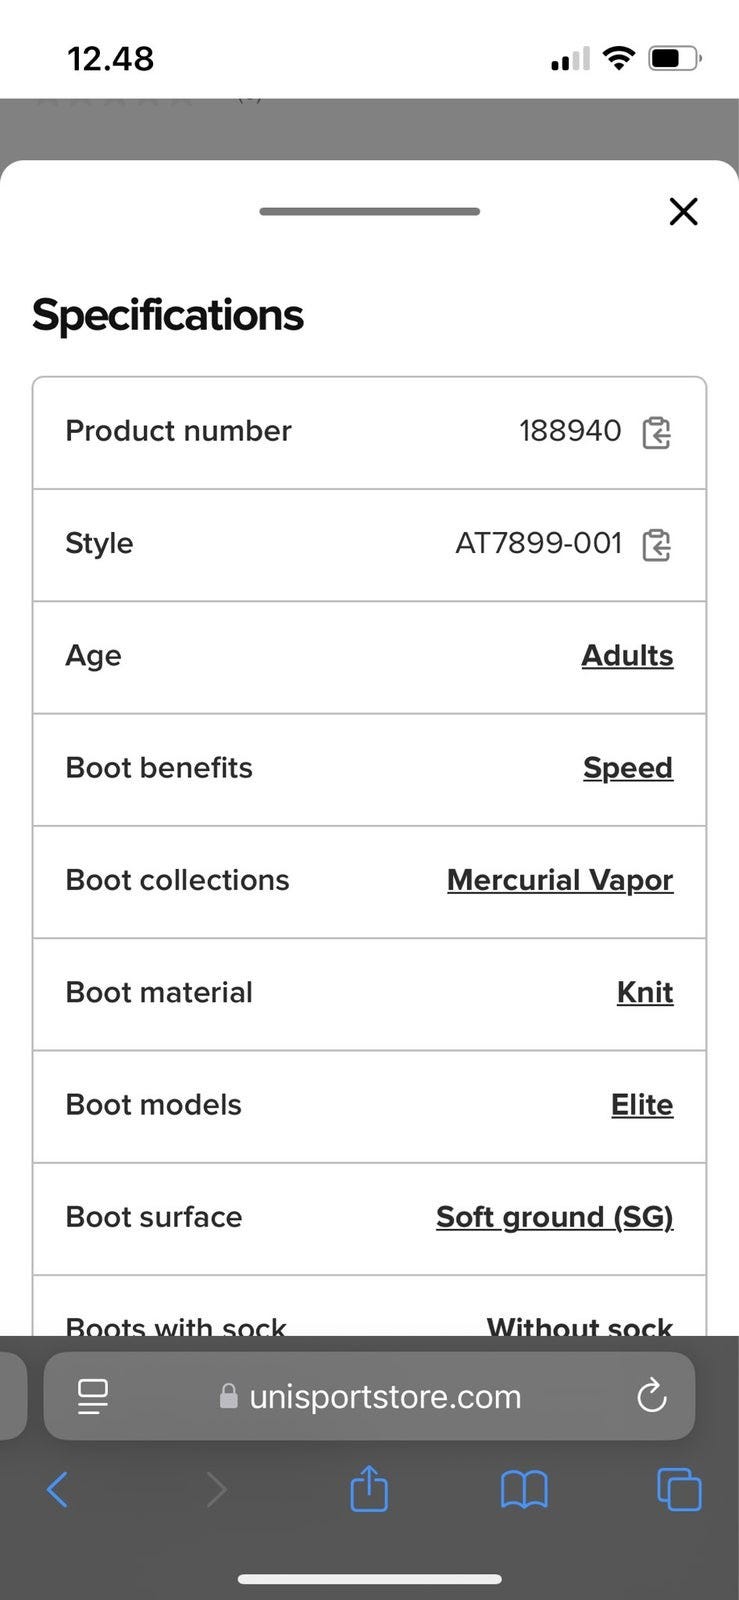Show all open Safari tabs
739x1600 pixels.
679,1490
